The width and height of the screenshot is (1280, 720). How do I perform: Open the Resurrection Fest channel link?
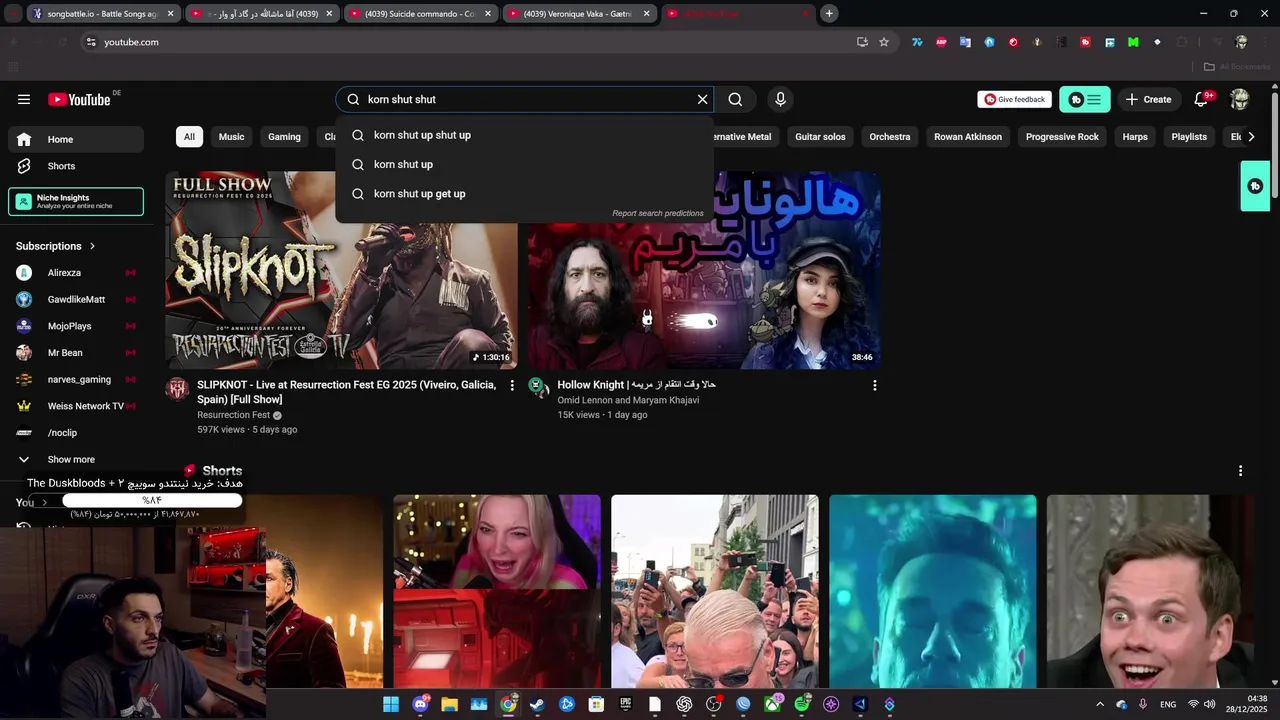click(x=233, y=415)
